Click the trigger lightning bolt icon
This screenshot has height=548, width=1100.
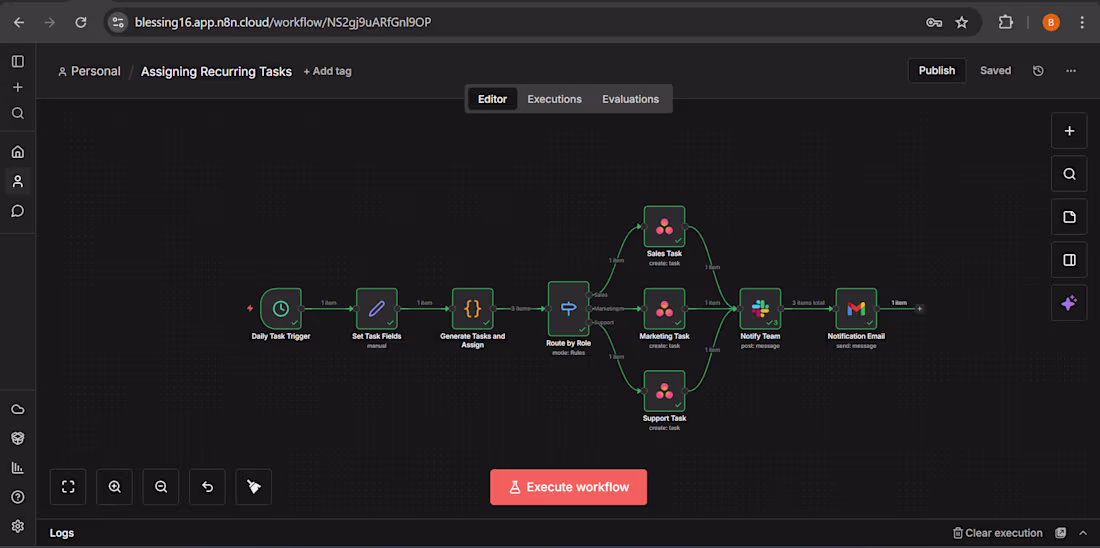coord(250,308)
